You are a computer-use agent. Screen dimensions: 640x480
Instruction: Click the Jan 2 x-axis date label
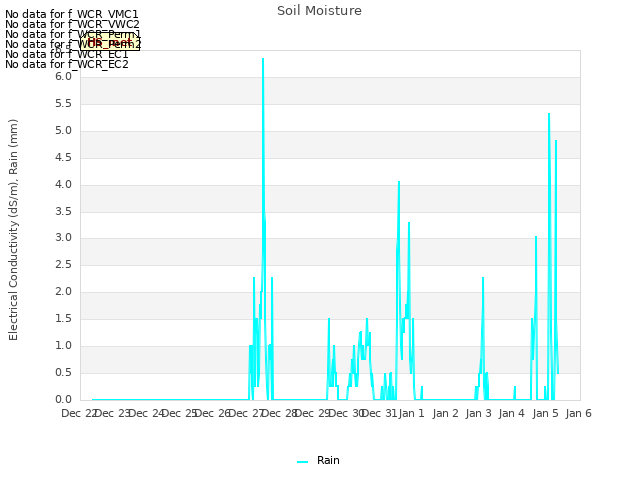point(445,413)
